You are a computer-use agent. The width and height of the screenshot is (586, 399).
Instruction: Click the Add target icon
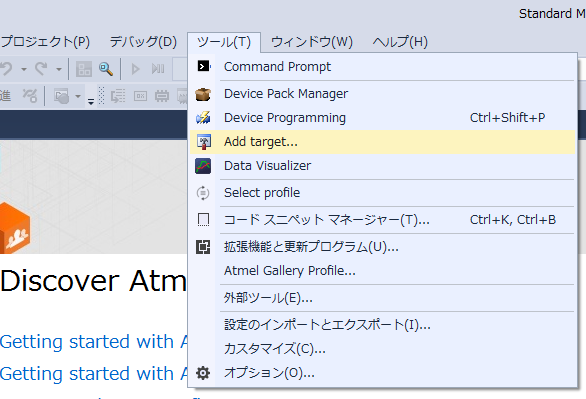(204, 142)
